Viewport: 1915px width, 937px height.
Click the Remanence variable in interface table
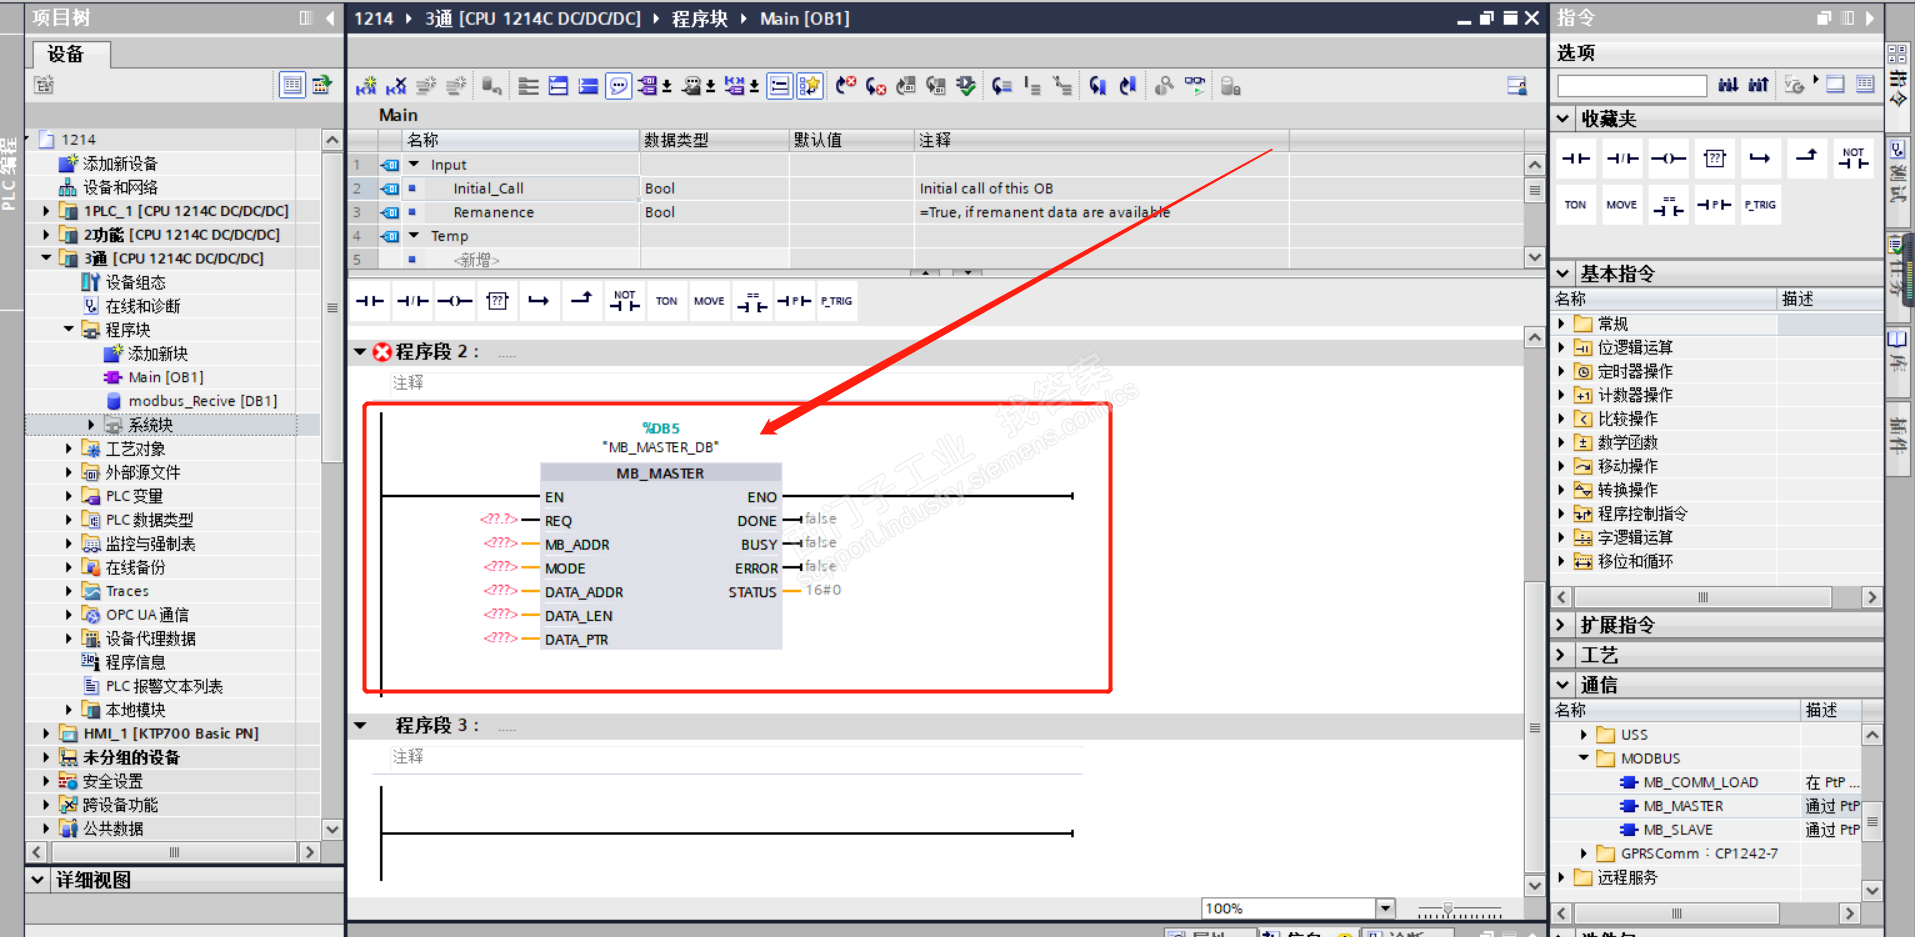click(494, 212)
